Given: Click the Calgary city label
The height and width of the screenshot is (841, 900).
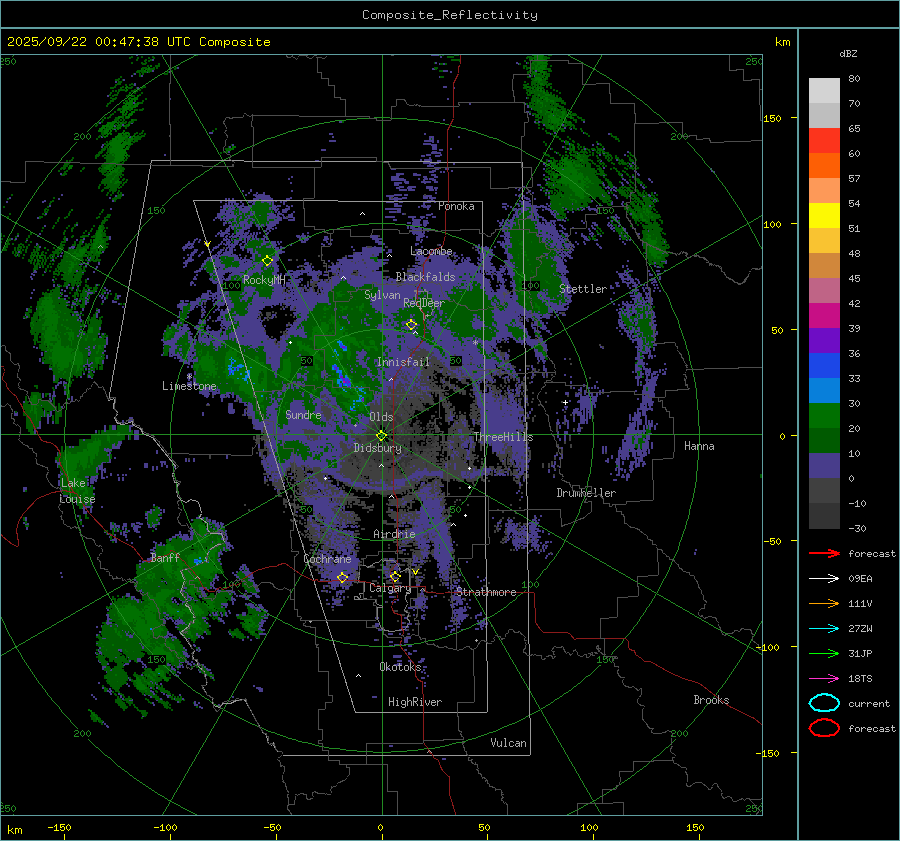Looking at the screenshot, I should point(390,589).
